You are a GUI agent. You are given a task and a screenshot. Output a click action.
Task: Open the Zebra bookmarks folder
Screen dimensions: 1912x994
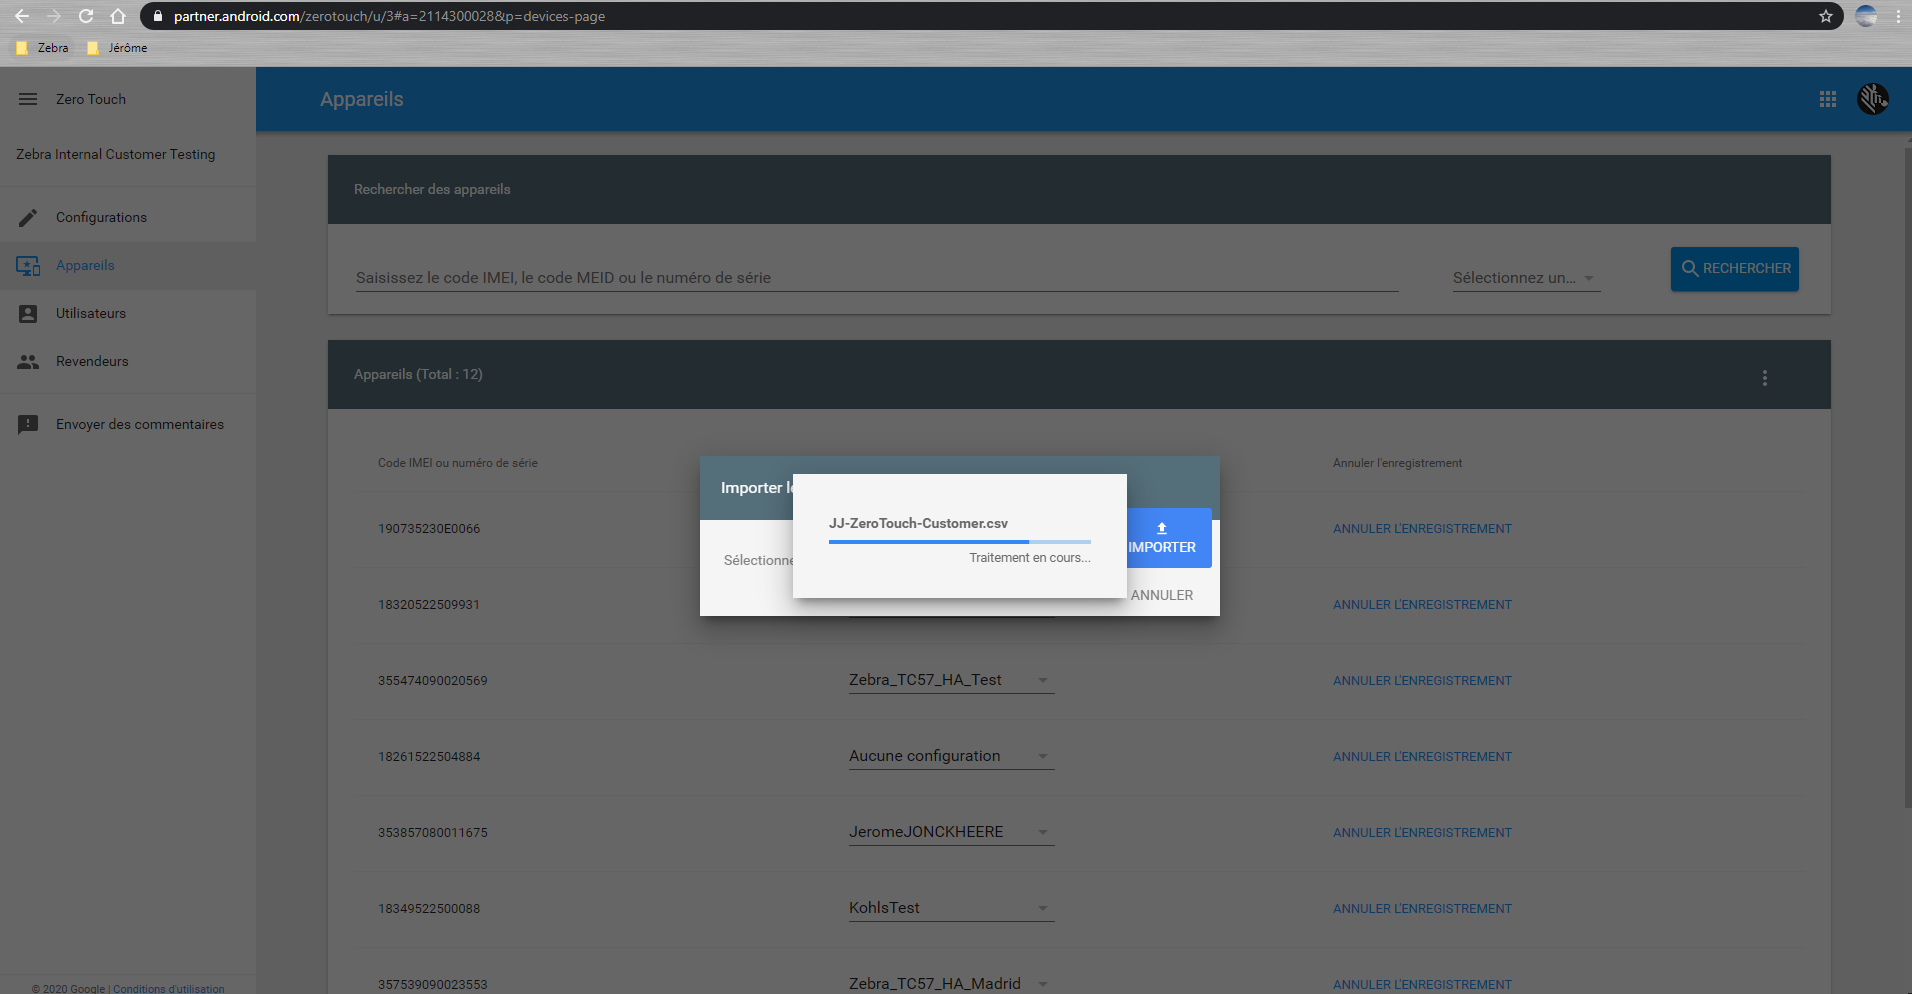point(43,48)
